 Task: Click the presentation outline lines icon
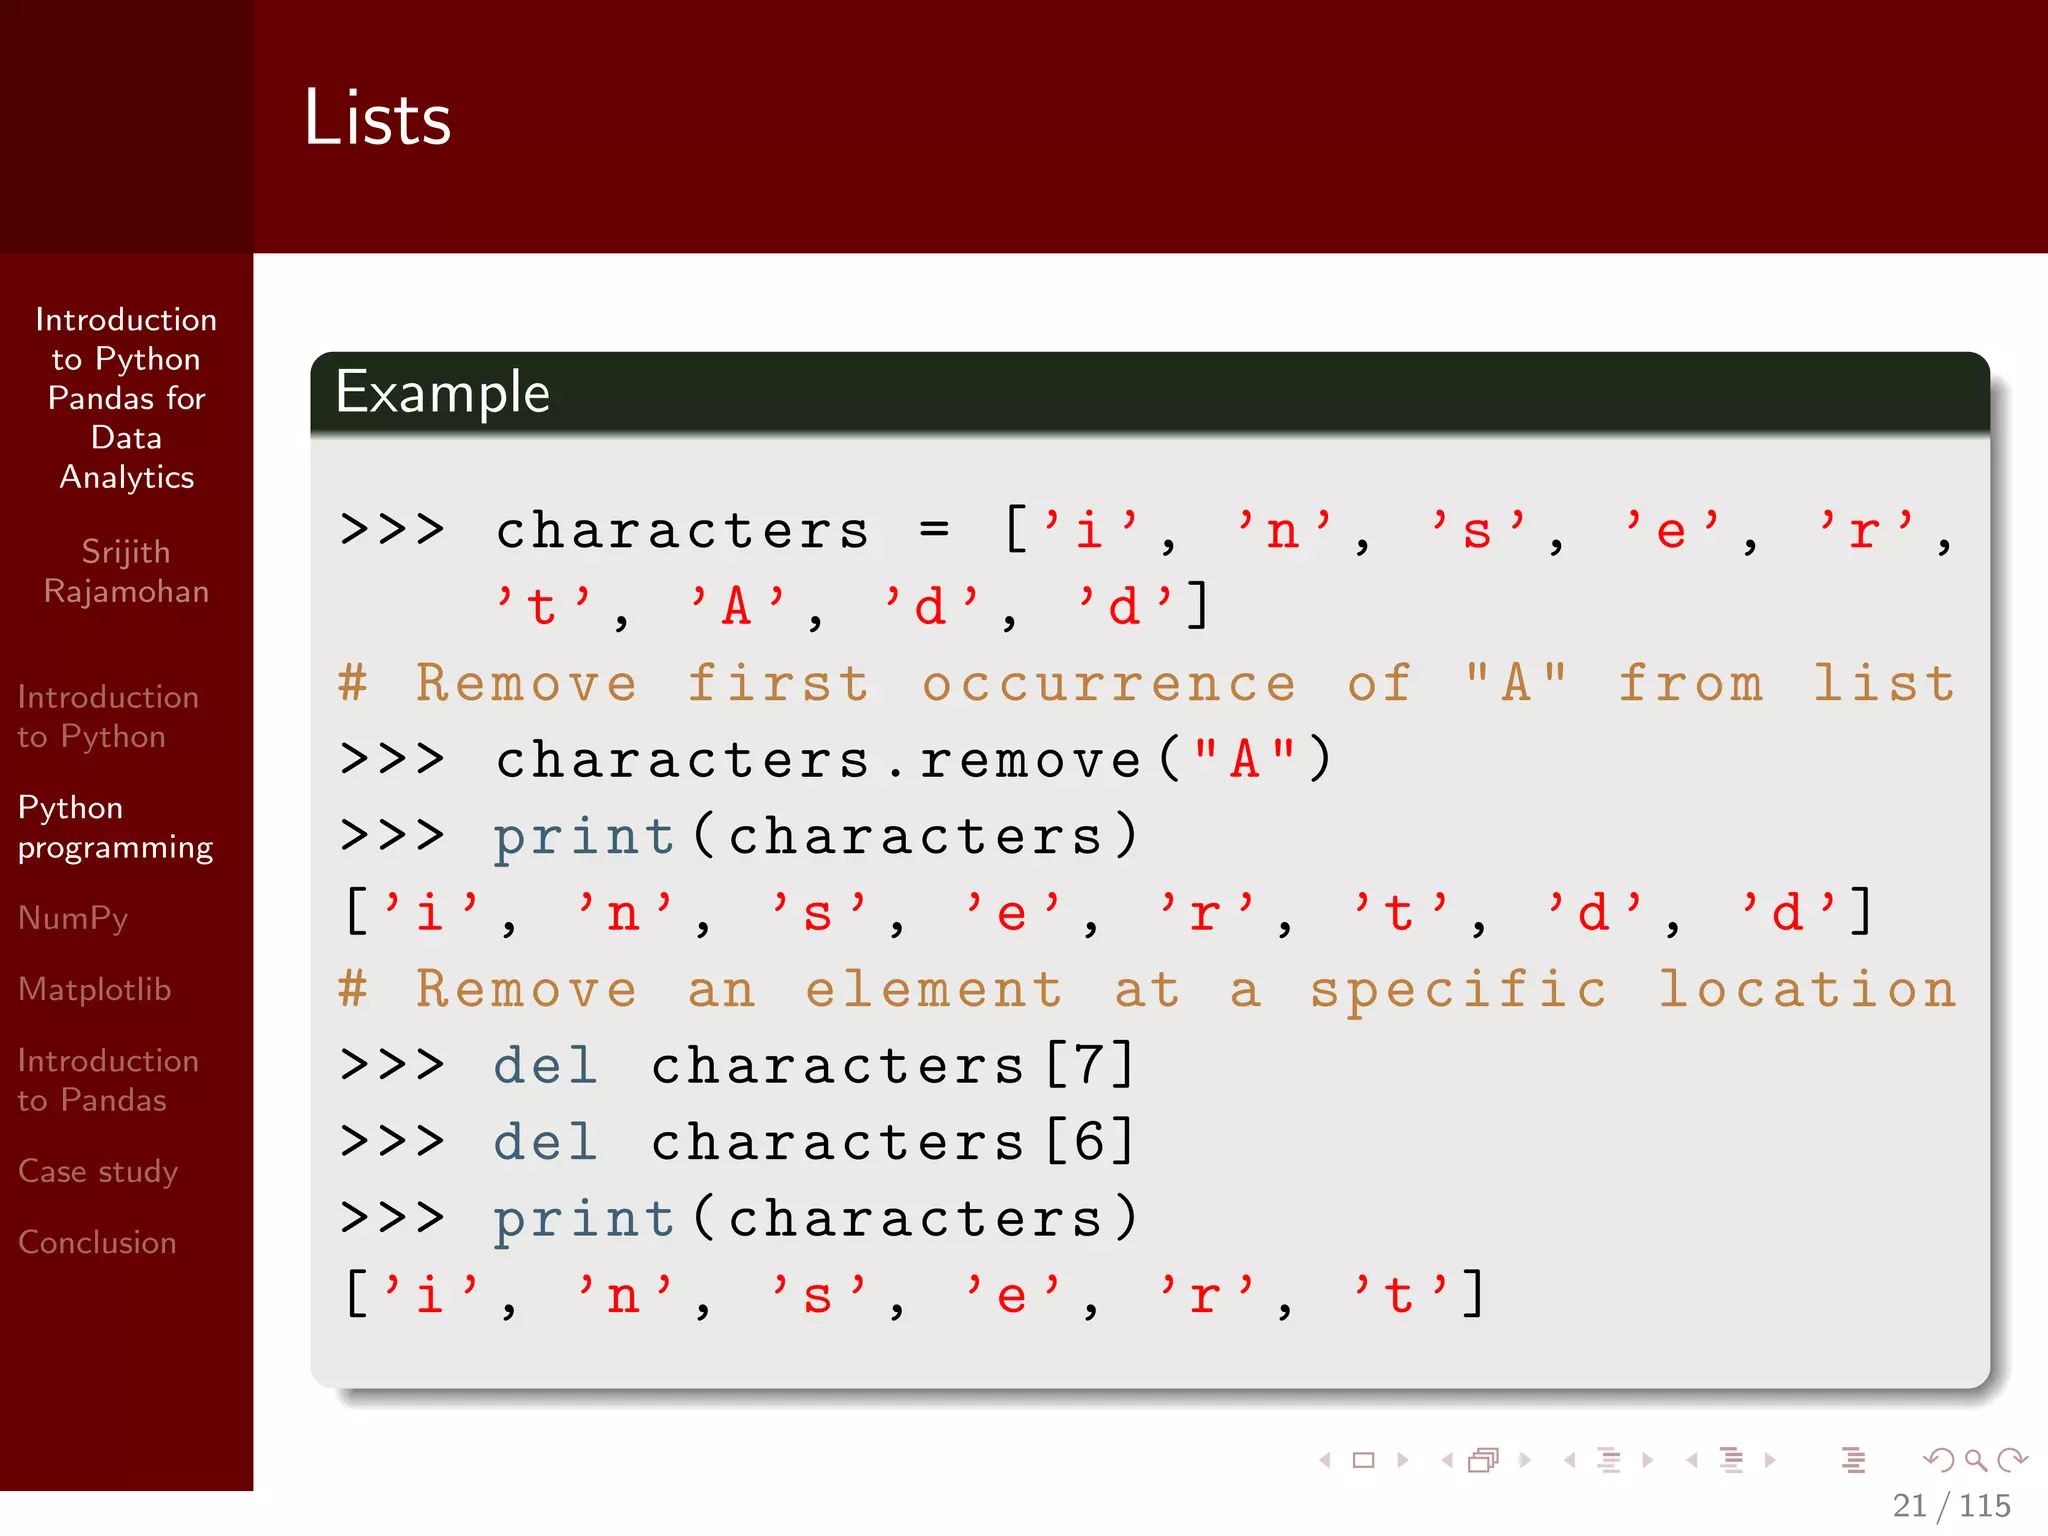(x=1854, y=1460)
